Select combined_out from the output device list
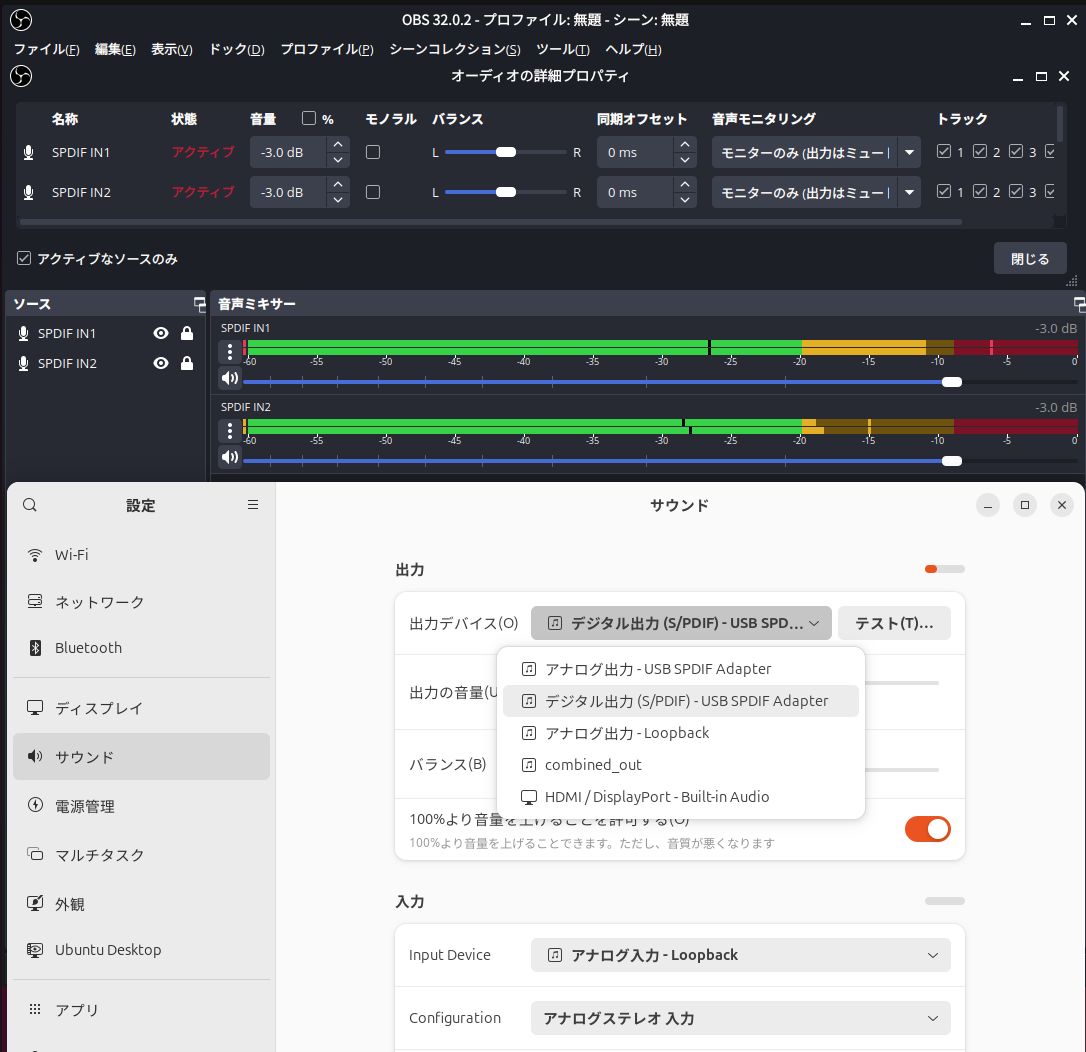1086x1052 pixels. [681, 765]
